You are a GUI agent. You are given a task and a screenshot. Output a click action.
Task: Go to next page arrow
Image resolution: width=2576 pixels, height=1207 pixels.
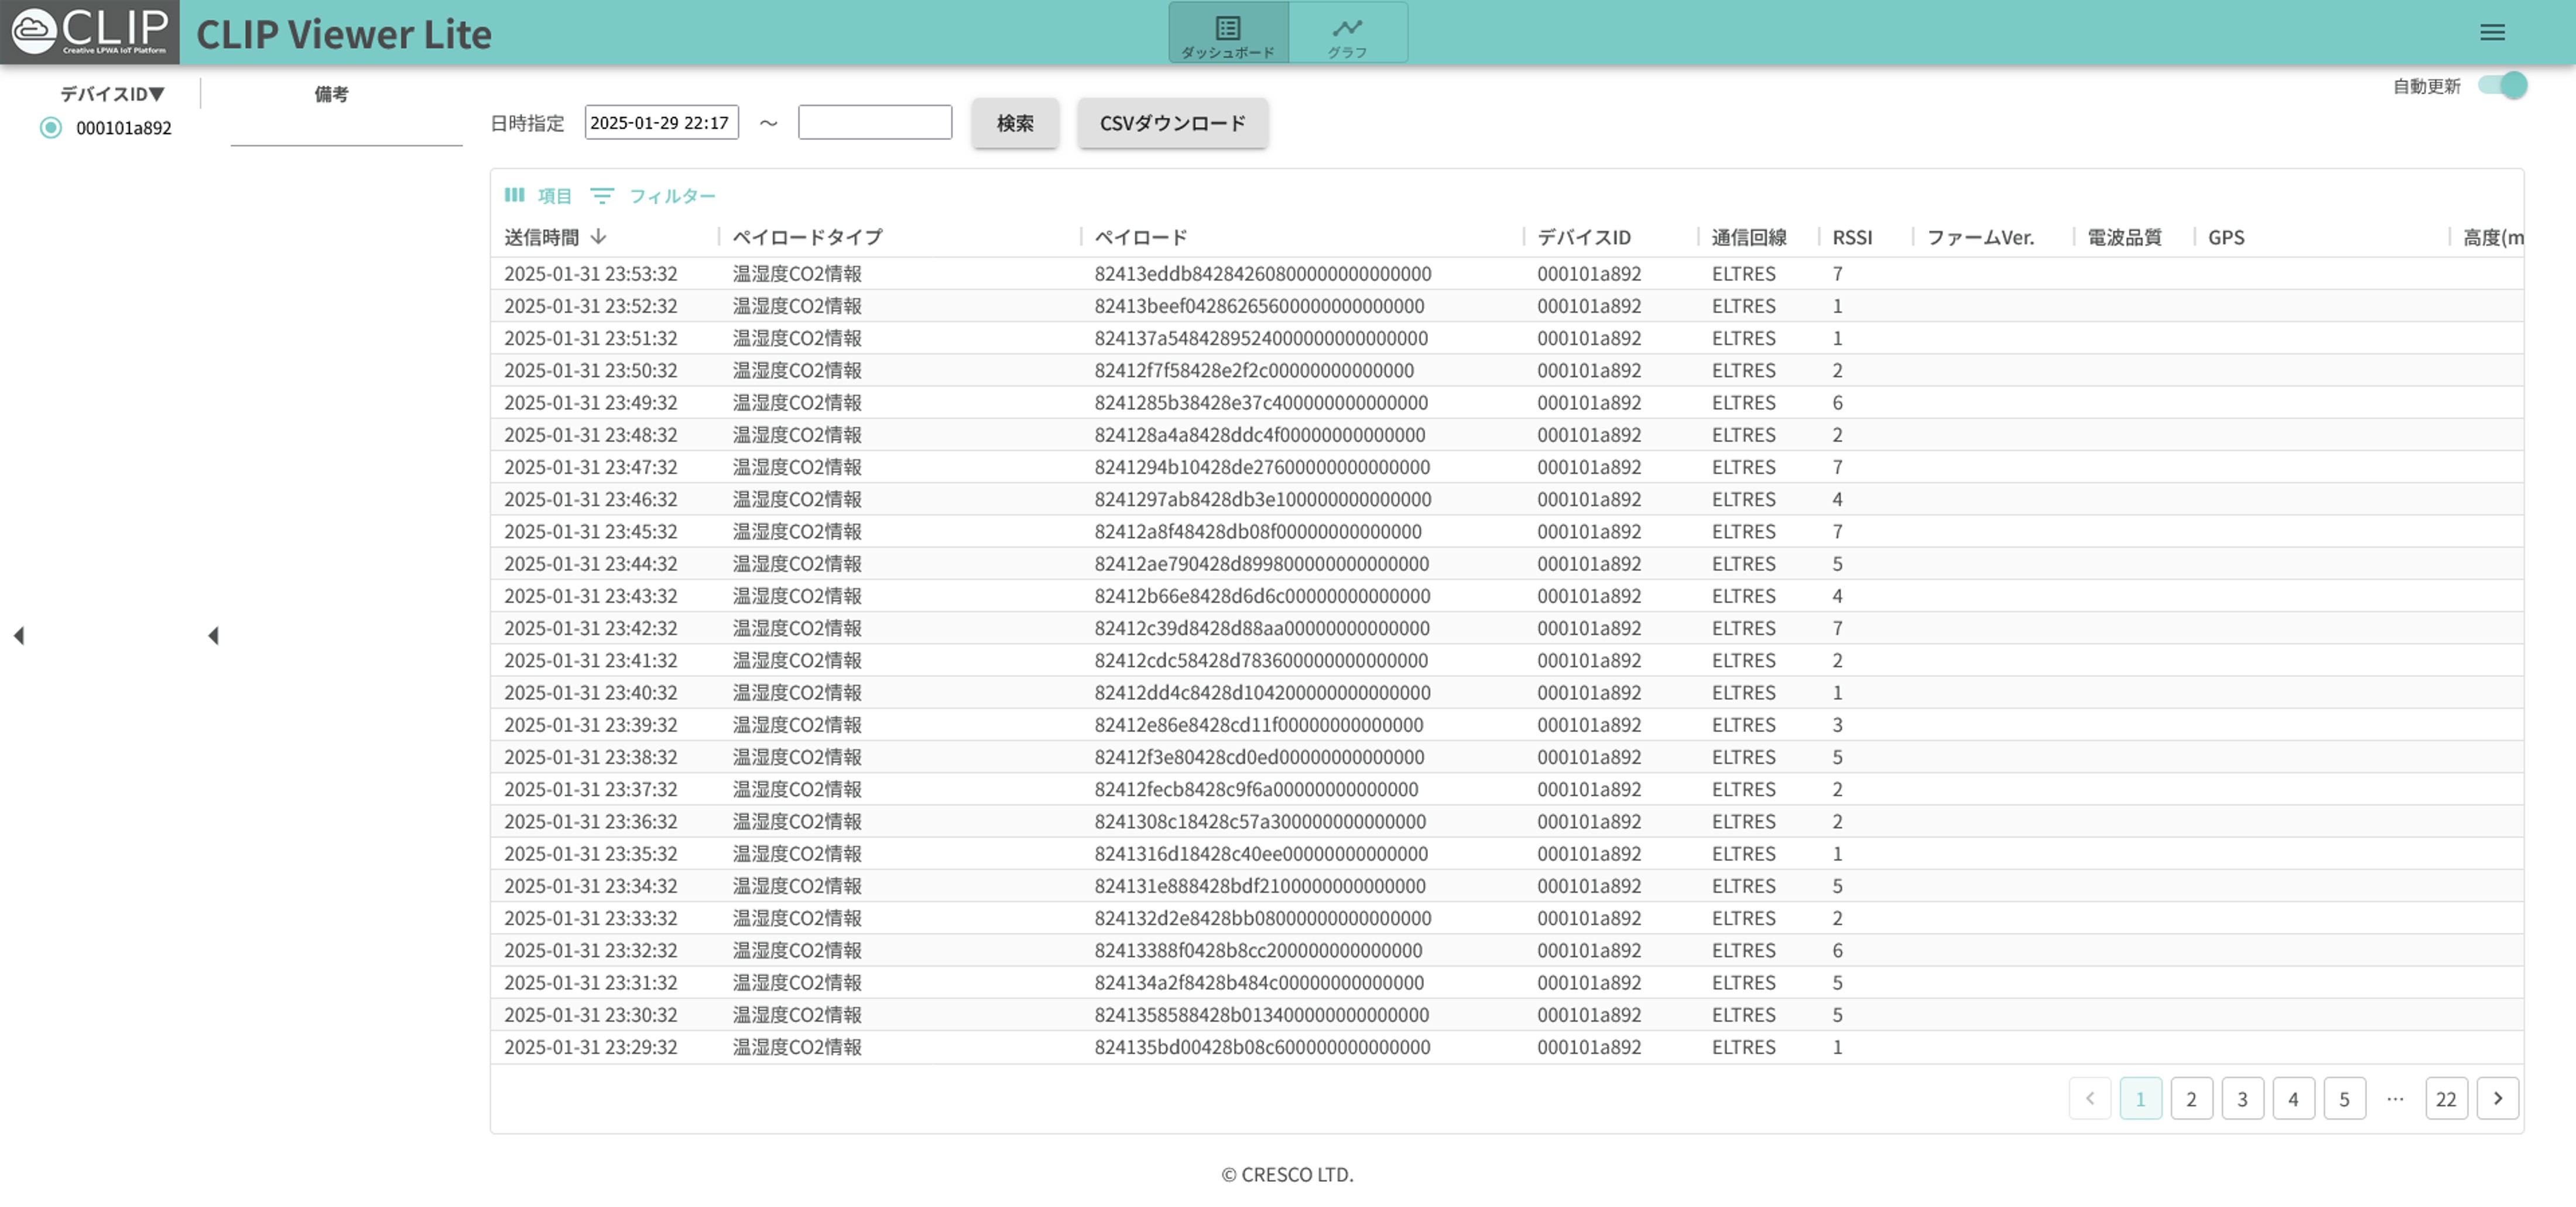point(2496,1098)
